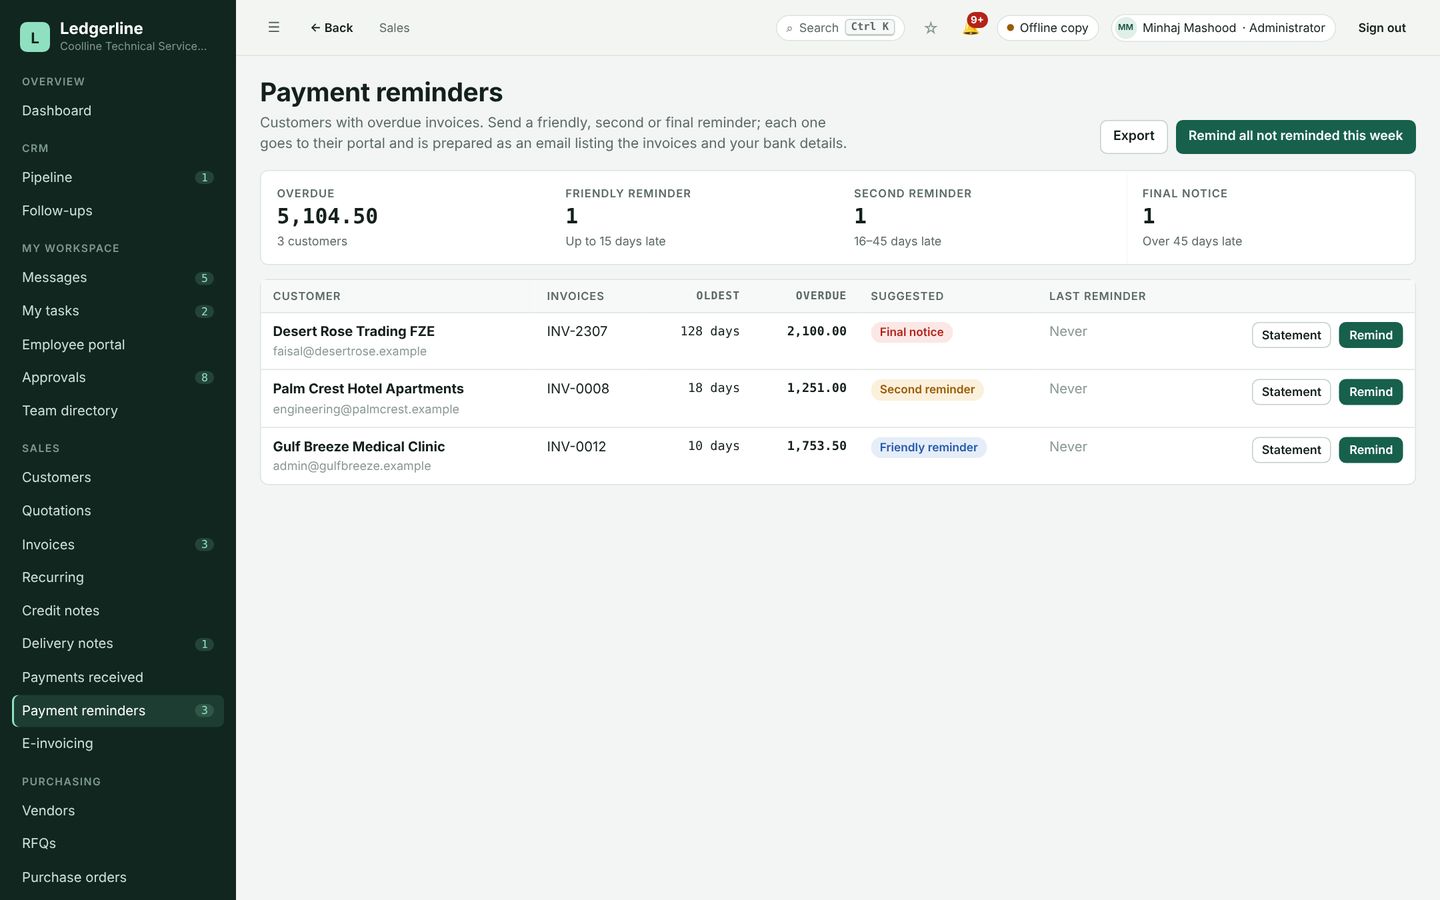Open Vendors under Purchasing
The height and width of the screenshot is (900, 1440).
pyautogui.click(x=118, y=811)
